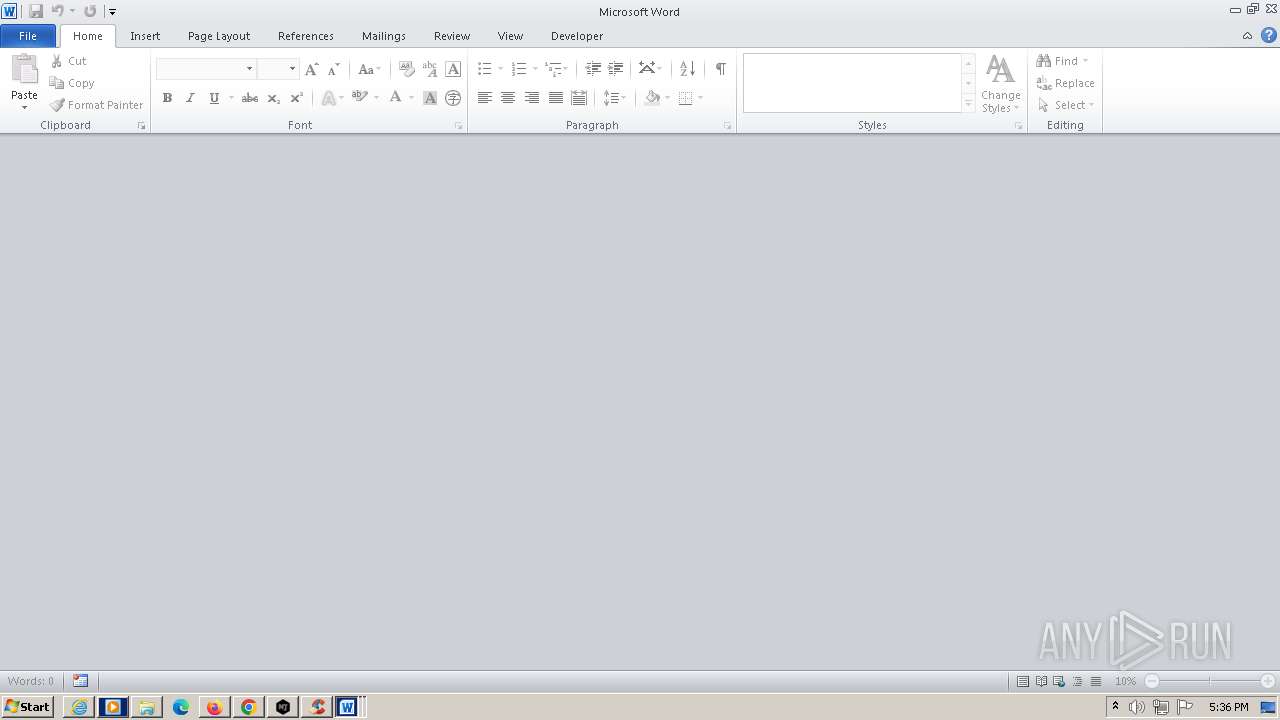The image size is (1280, 720).
Task: Click the Multilevel List icon
Action: 553,69
